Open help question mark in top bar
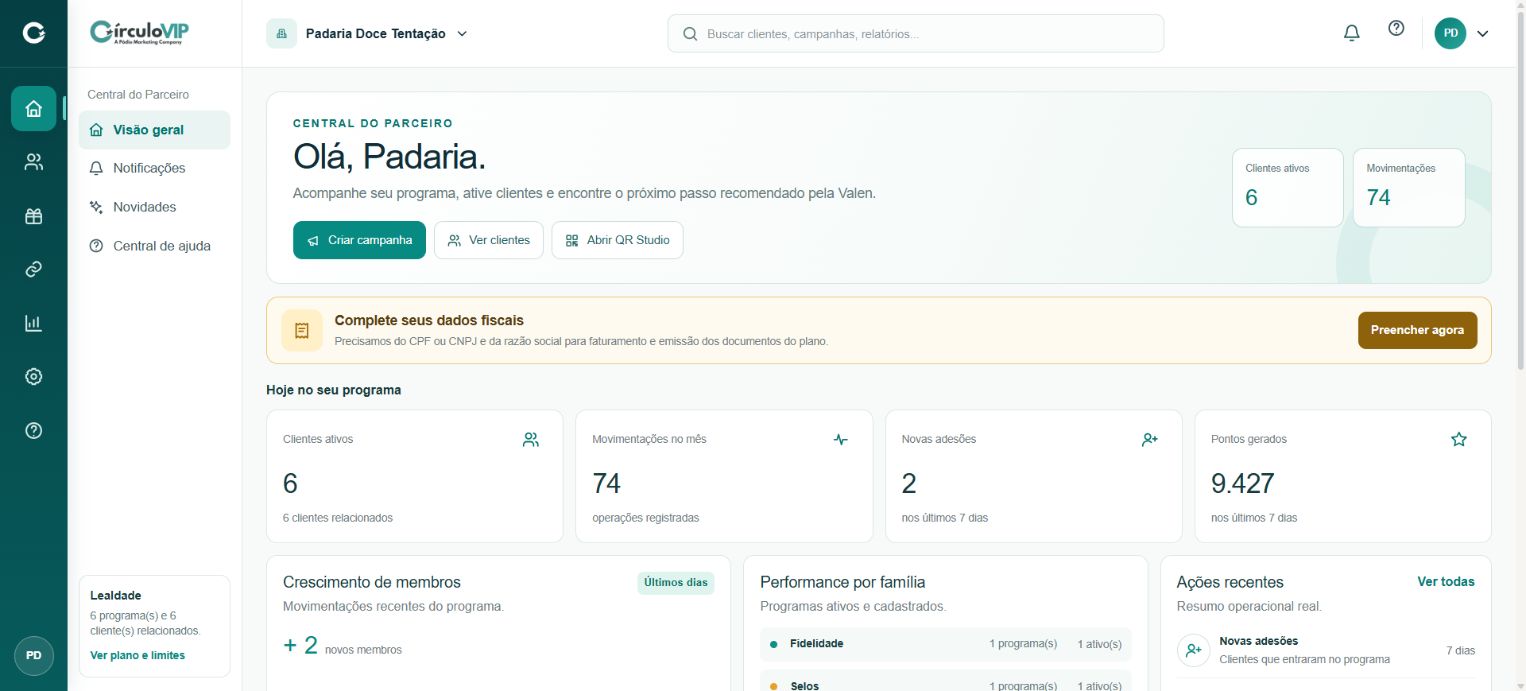The width and height of the screenshot is (1526, 691). pos(1396,29)
